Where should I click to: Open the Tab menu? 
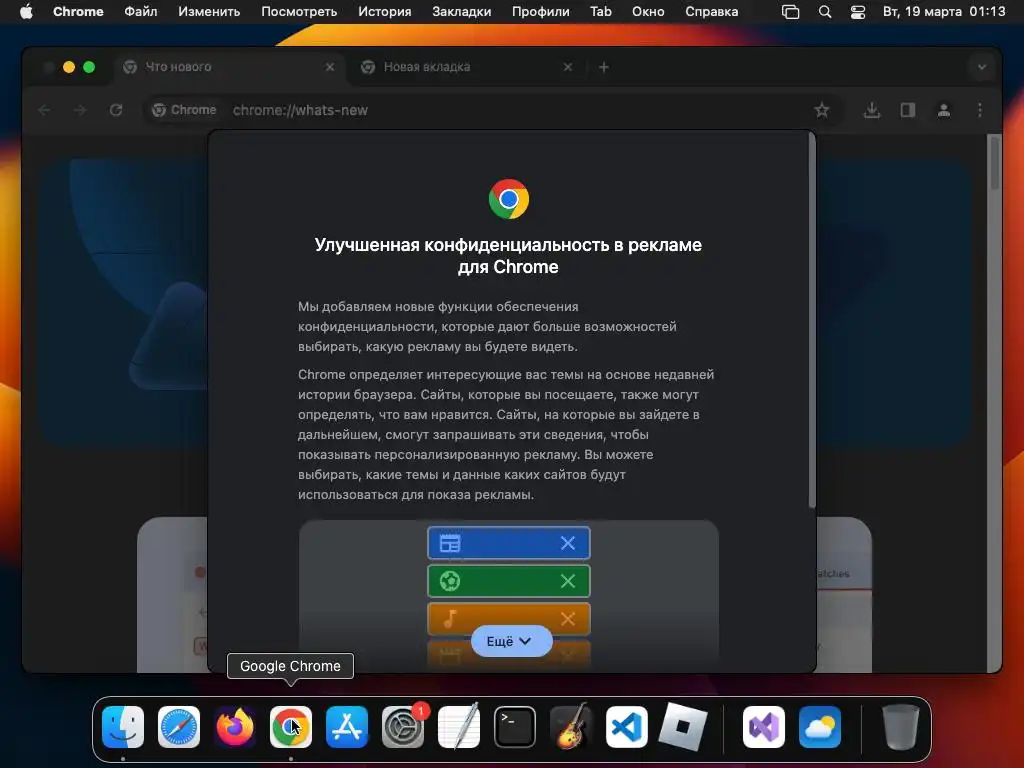pyautogui.click(x=601, y=12)
